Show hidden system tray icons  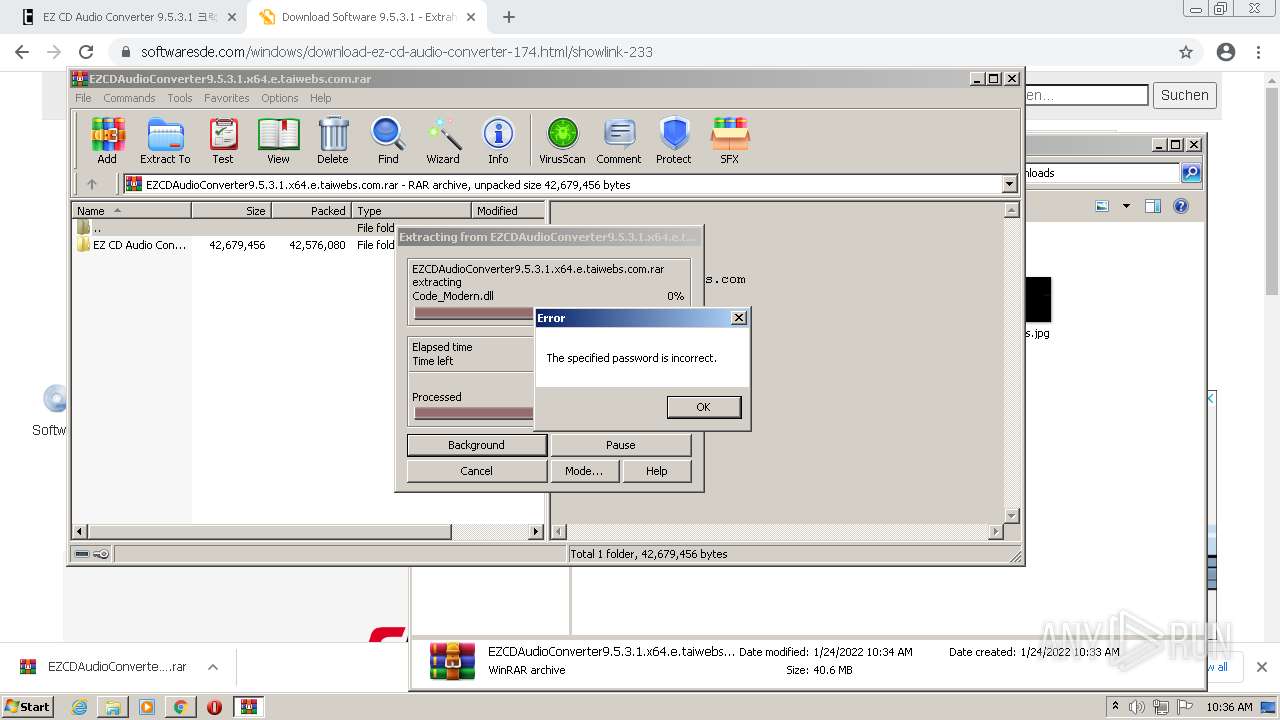[x=1115, y=707]
